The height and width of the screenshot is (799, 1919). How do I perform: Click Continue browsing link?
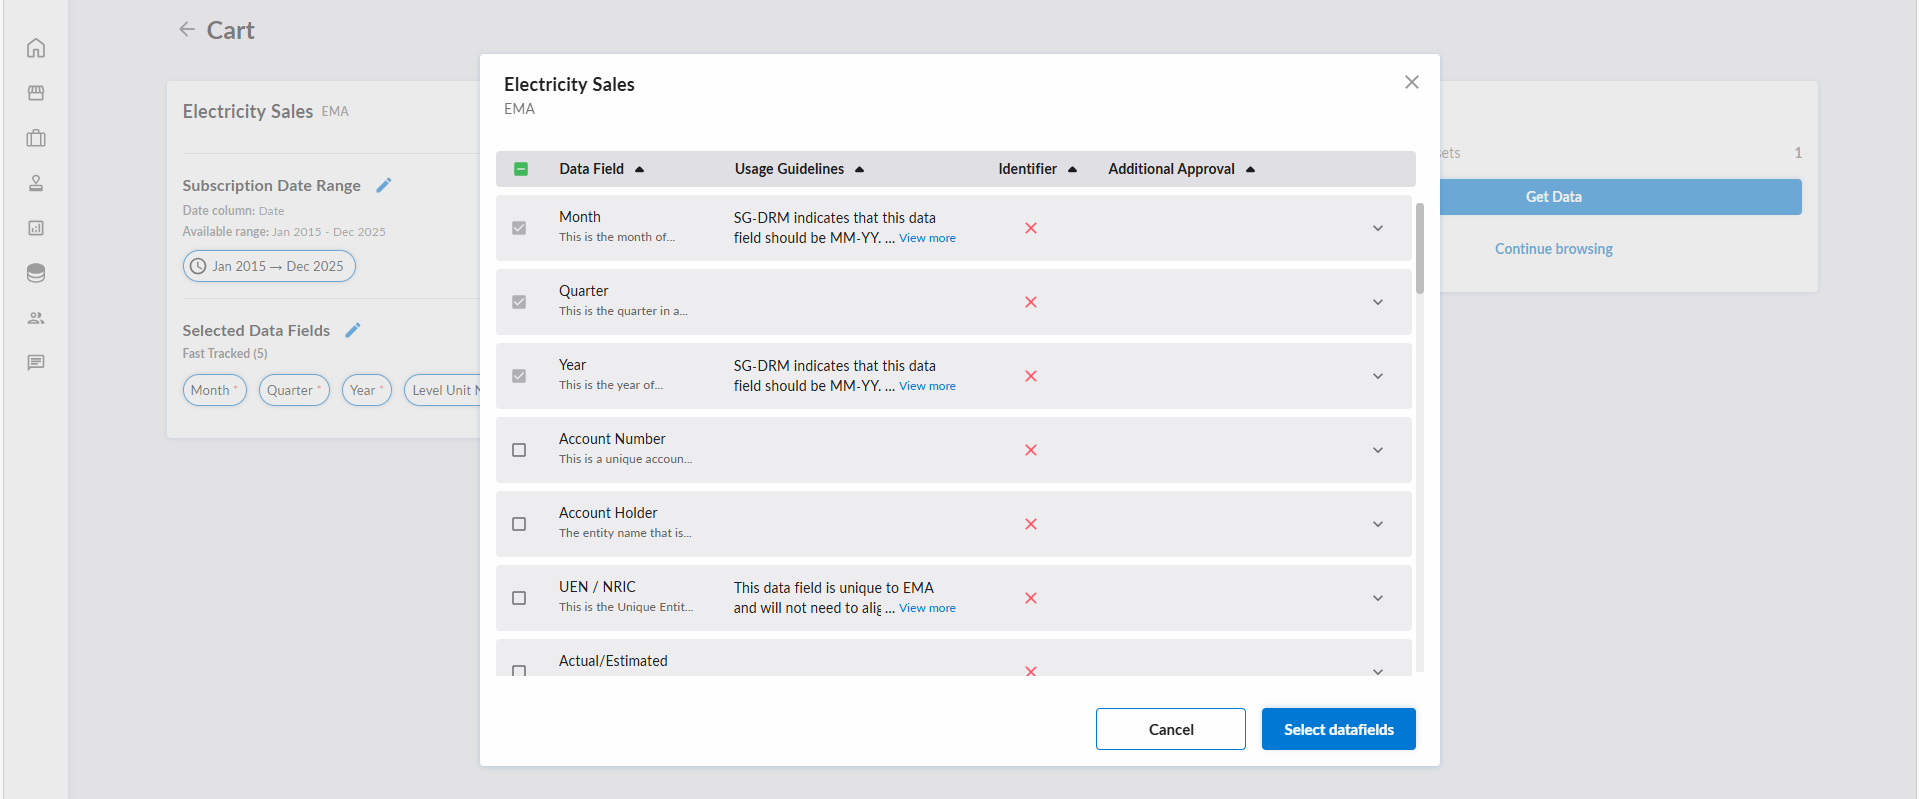coord(1554,249)
